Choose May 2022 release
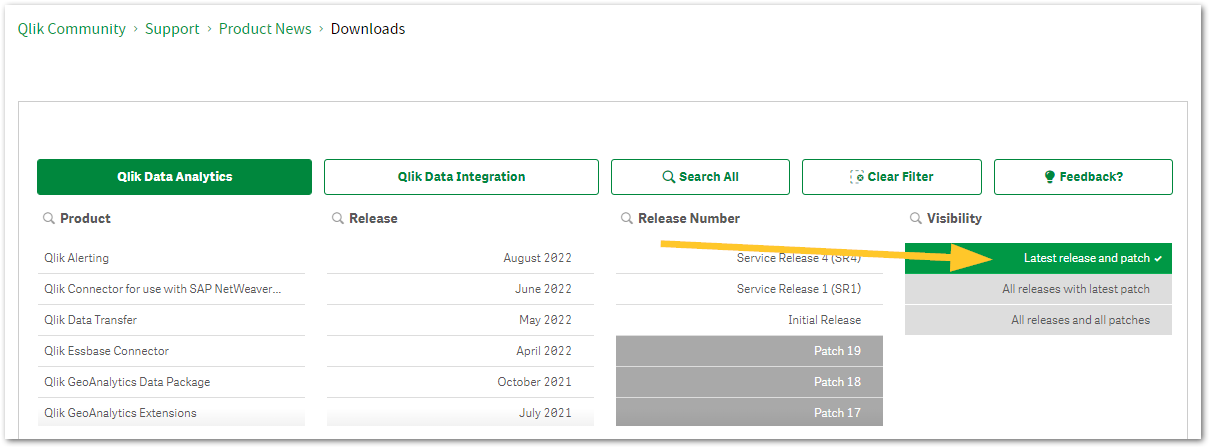Image resolution: width=1210 pixels, height=448 pixels. point(460,320)
